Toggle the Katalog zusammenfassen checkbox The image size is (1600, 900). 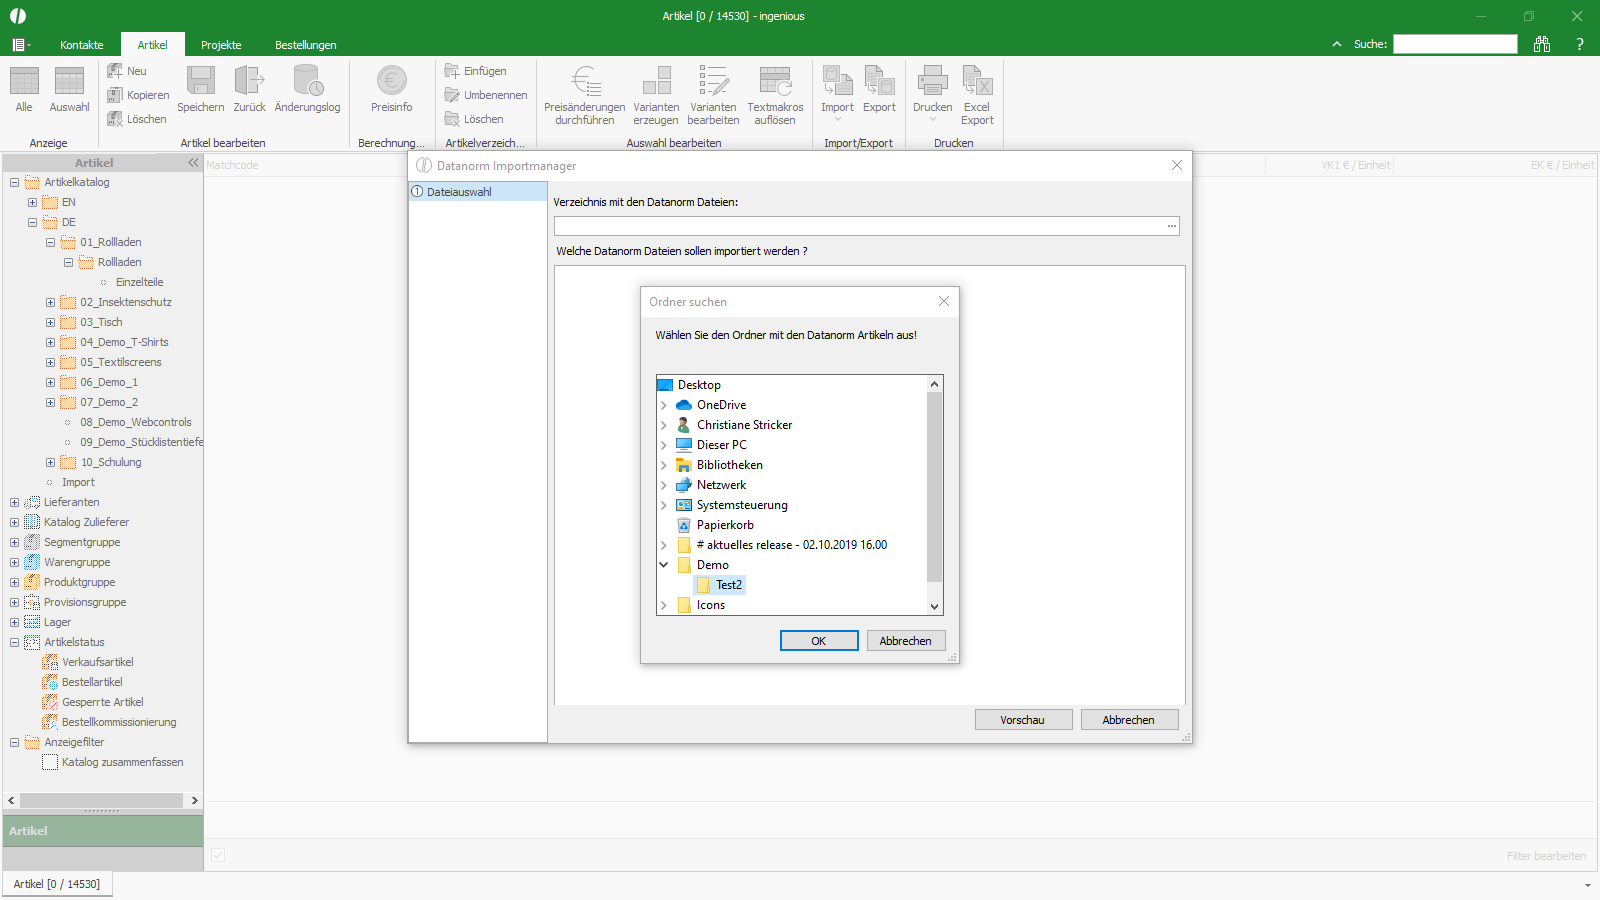click(x=50, y=762)
